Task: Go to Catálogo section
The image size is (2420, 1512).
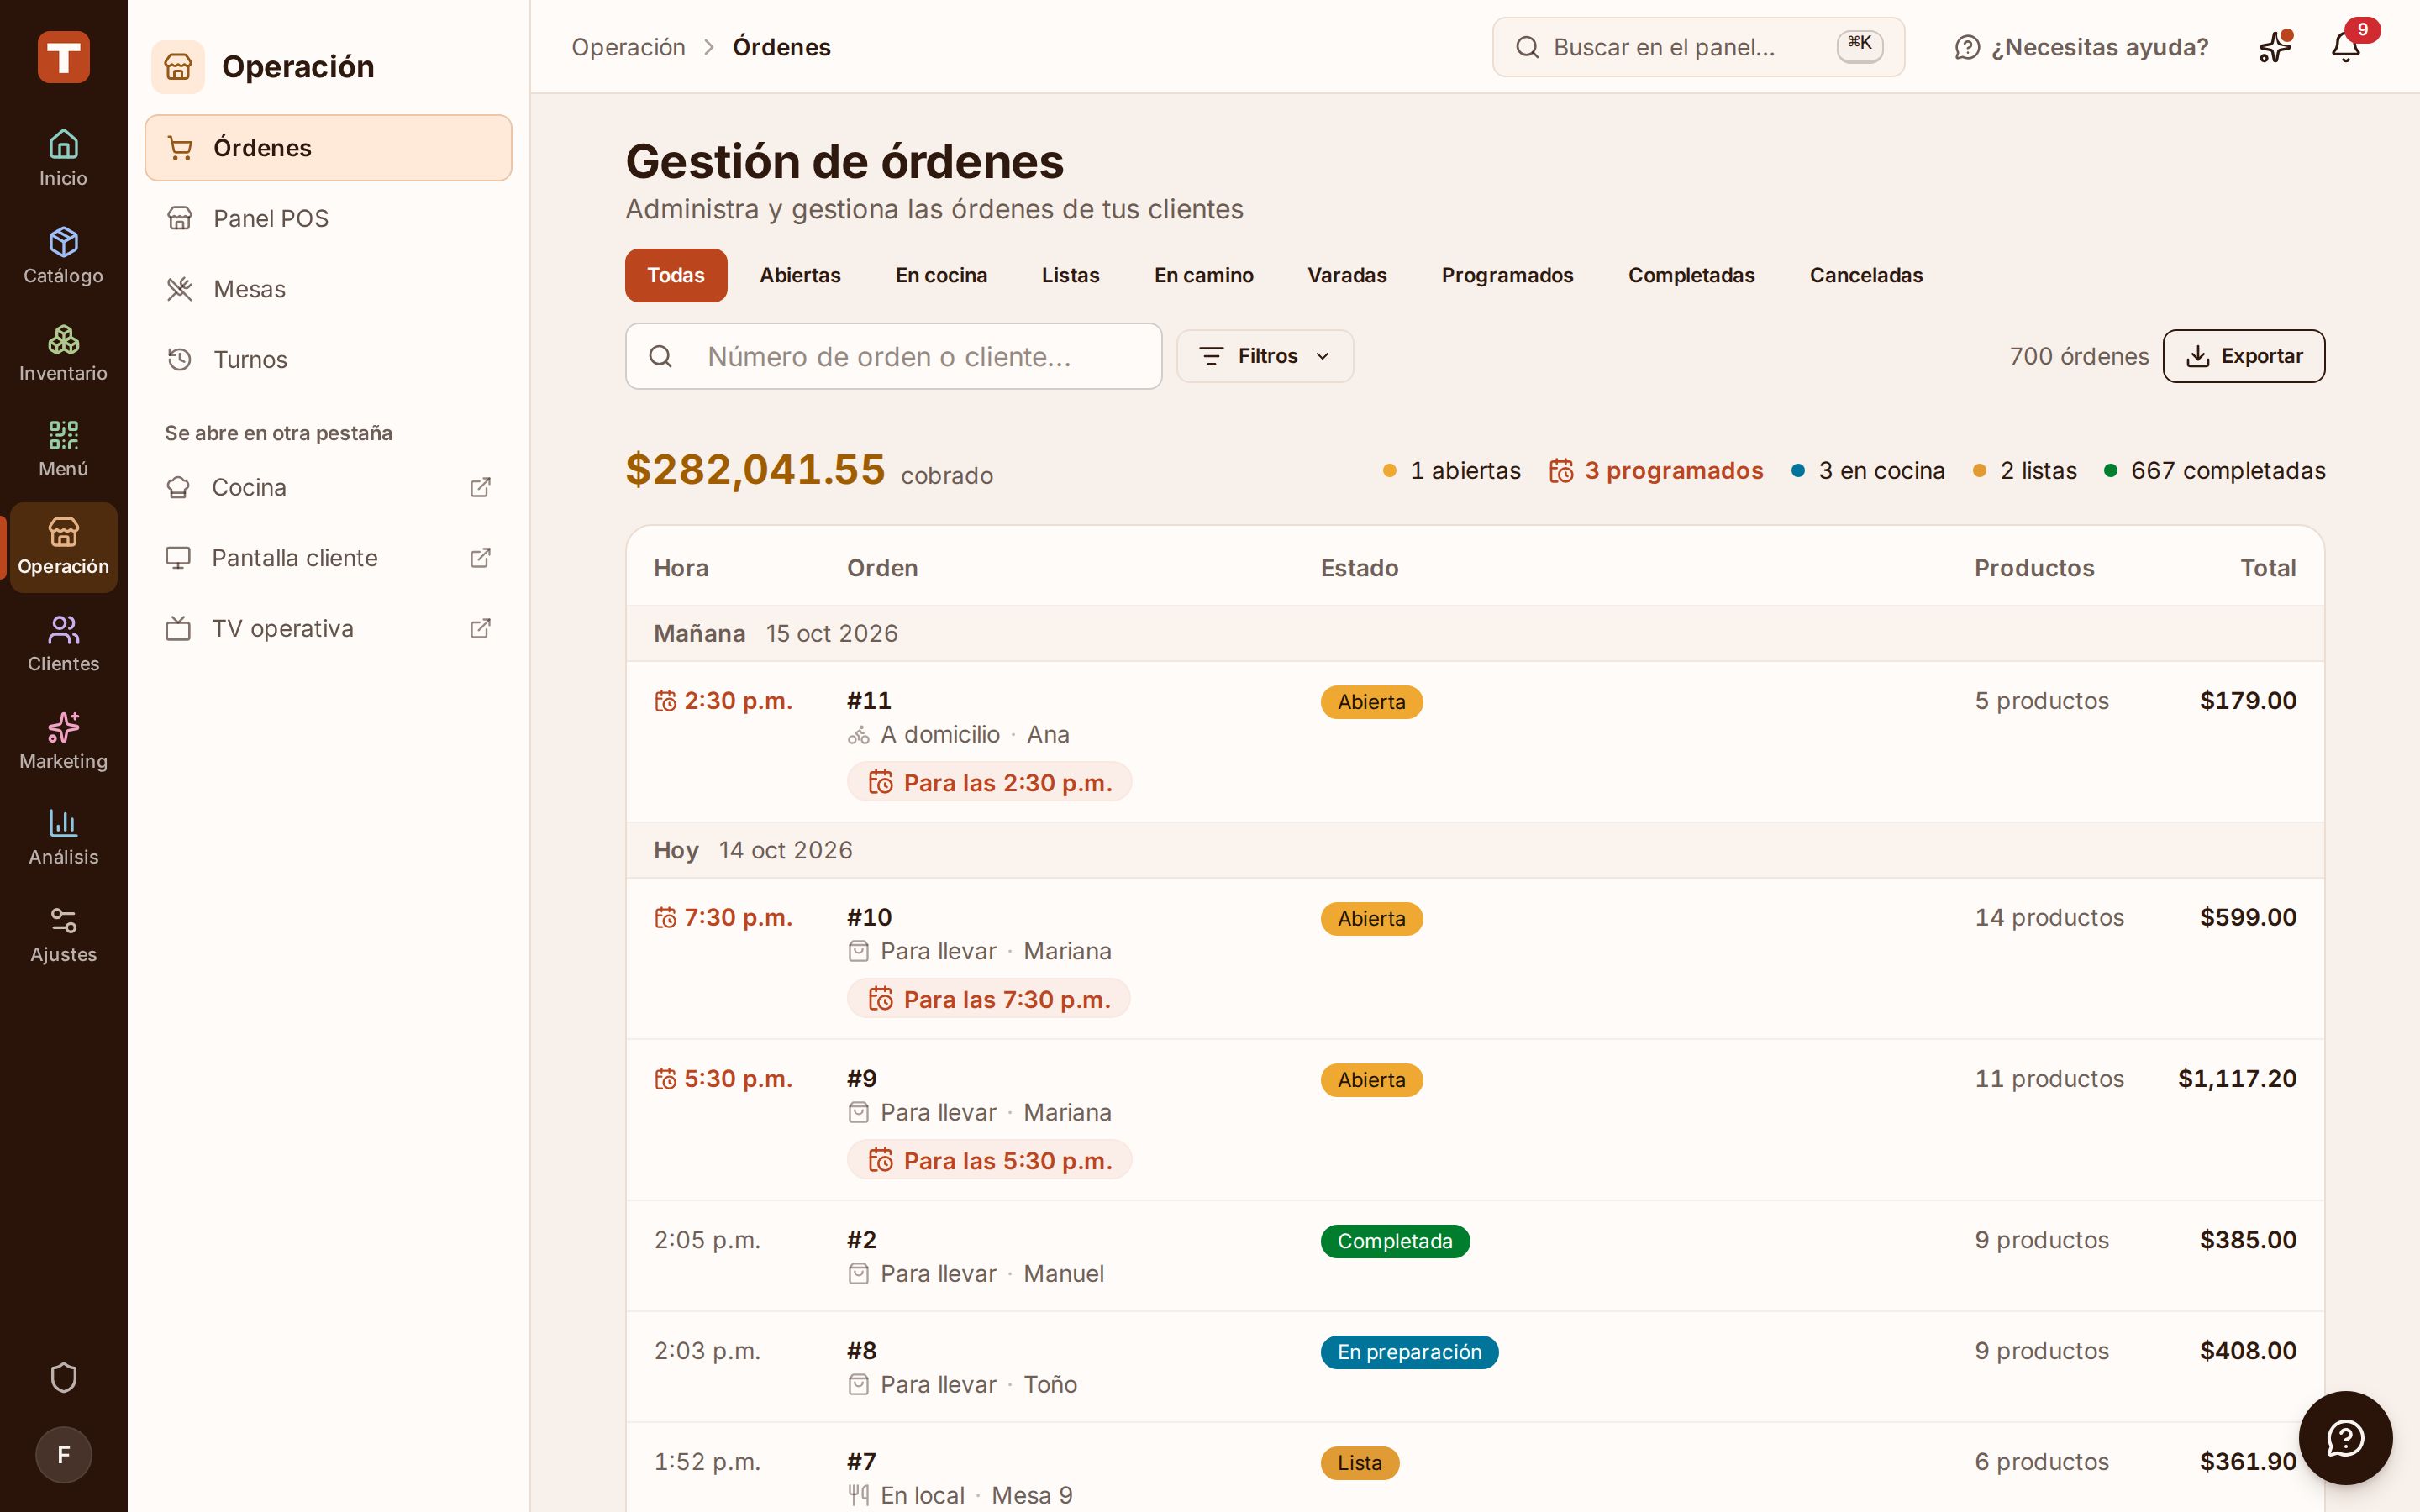Action: (x=63, y=256)
